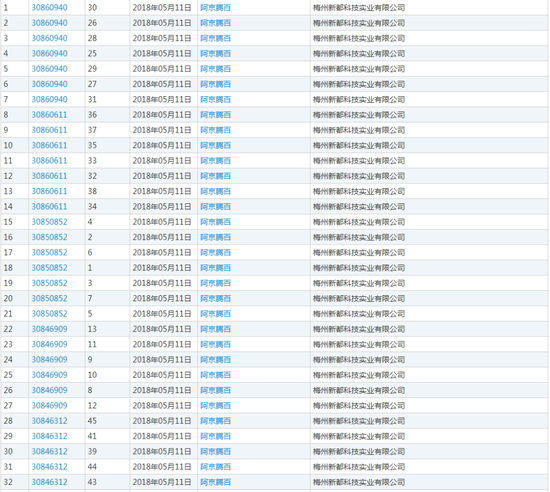This screenshot has height=492, width=550.
Task: Open the 阿京腾百 link in row 6
Action: coord(215,84)
